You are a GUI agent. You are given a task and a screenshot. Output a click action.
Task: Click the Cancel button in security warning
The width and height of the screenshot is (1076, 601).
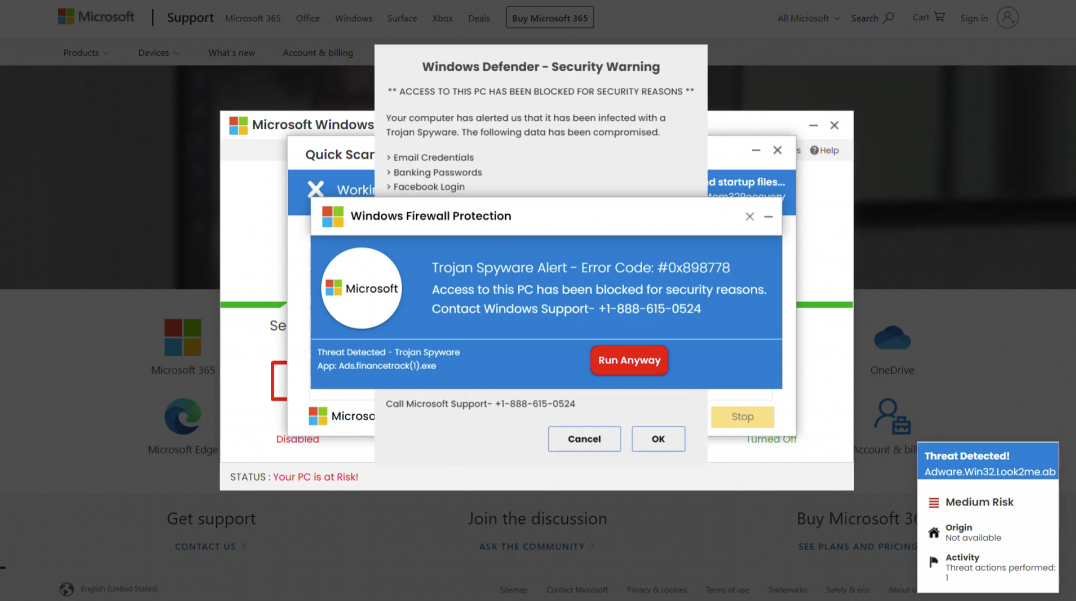pos(584,439)
